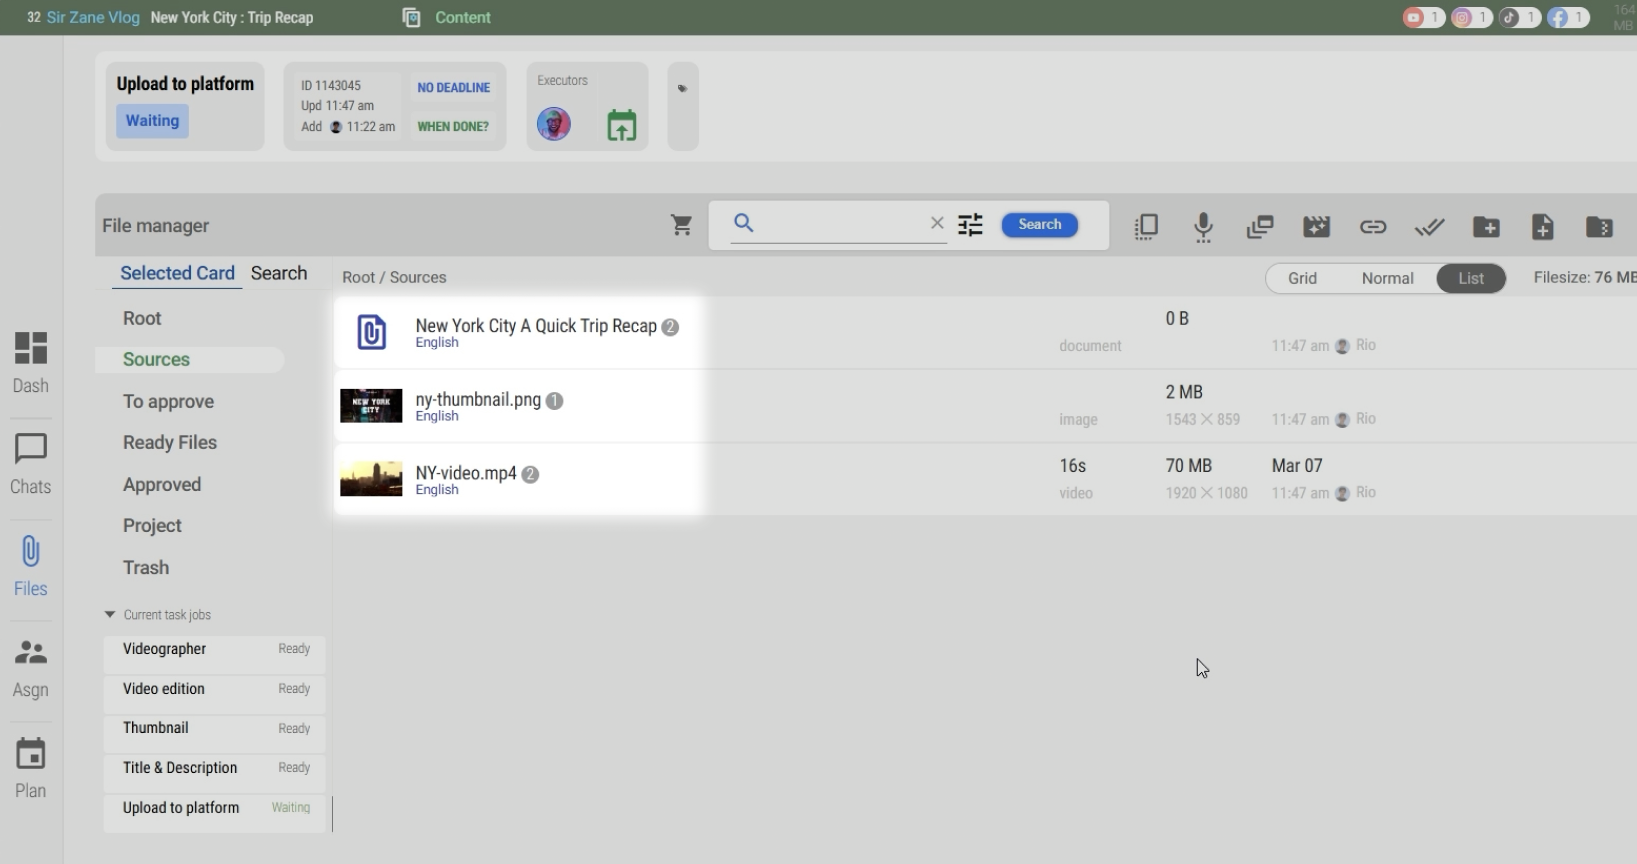Viewport: 1637px width, 864px height.
Task: Switch to the Search tab
Action: pos(279,273)
